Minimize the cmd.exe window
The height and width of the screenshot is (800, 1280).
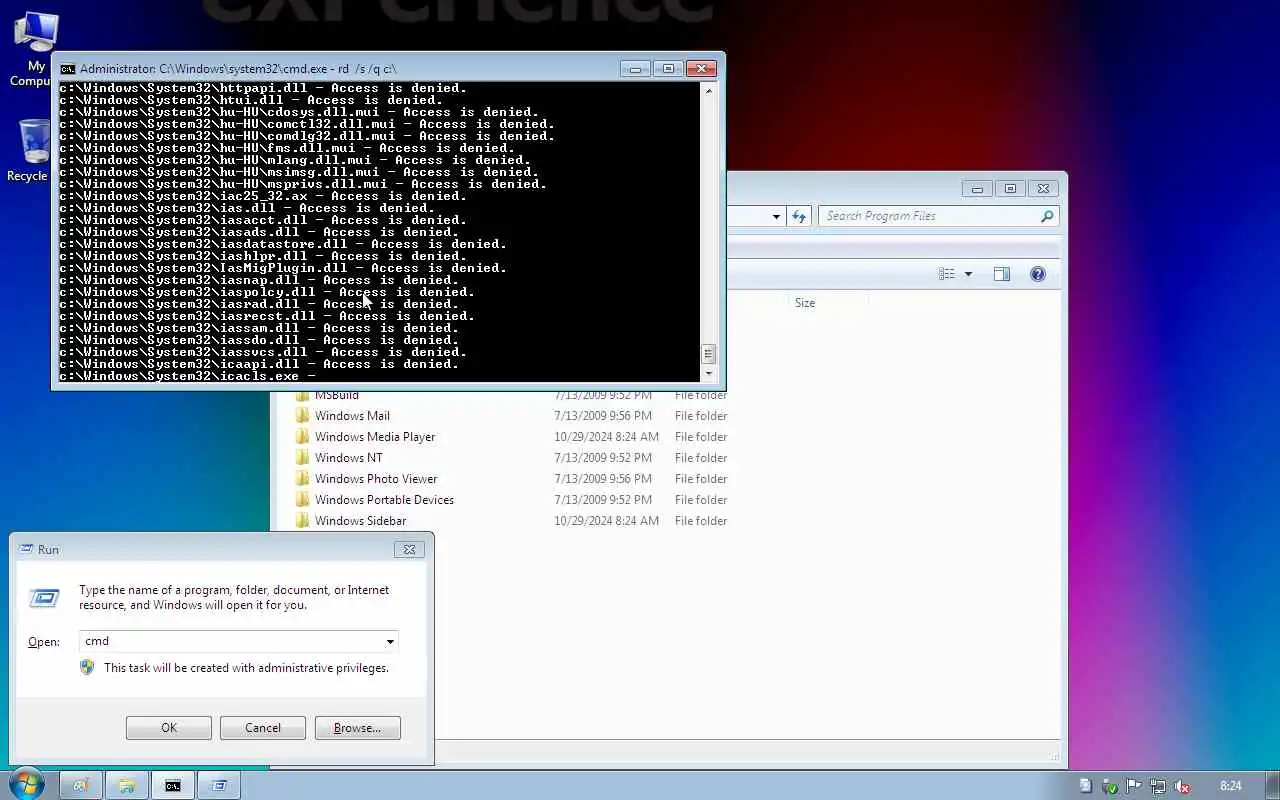pyautogui.click(x=635, y=68)
